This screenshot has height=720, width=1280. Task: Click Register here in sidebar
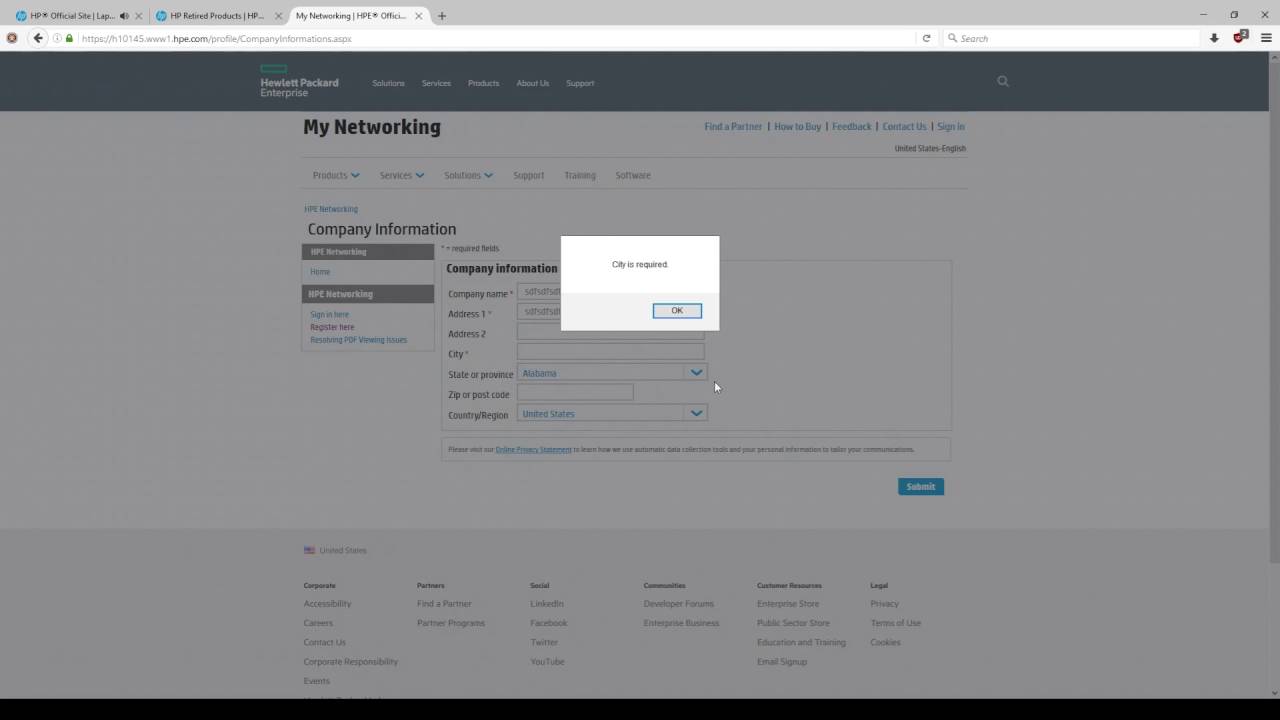[332, 327]
